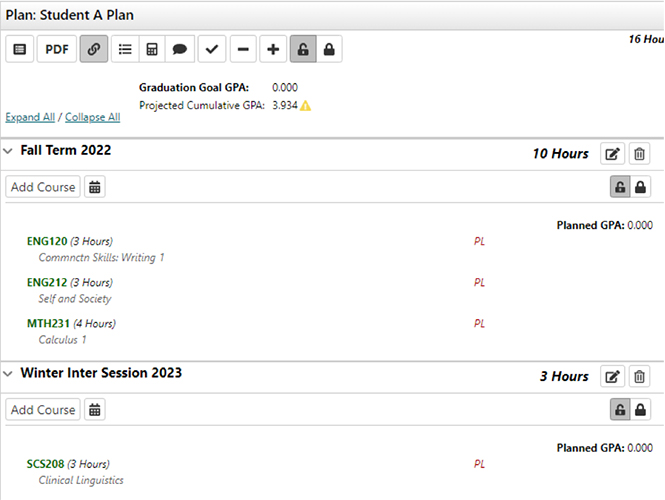Click the link icon in plan toolbar
This screenshot has height=500, width=665.
coord(94,49)
